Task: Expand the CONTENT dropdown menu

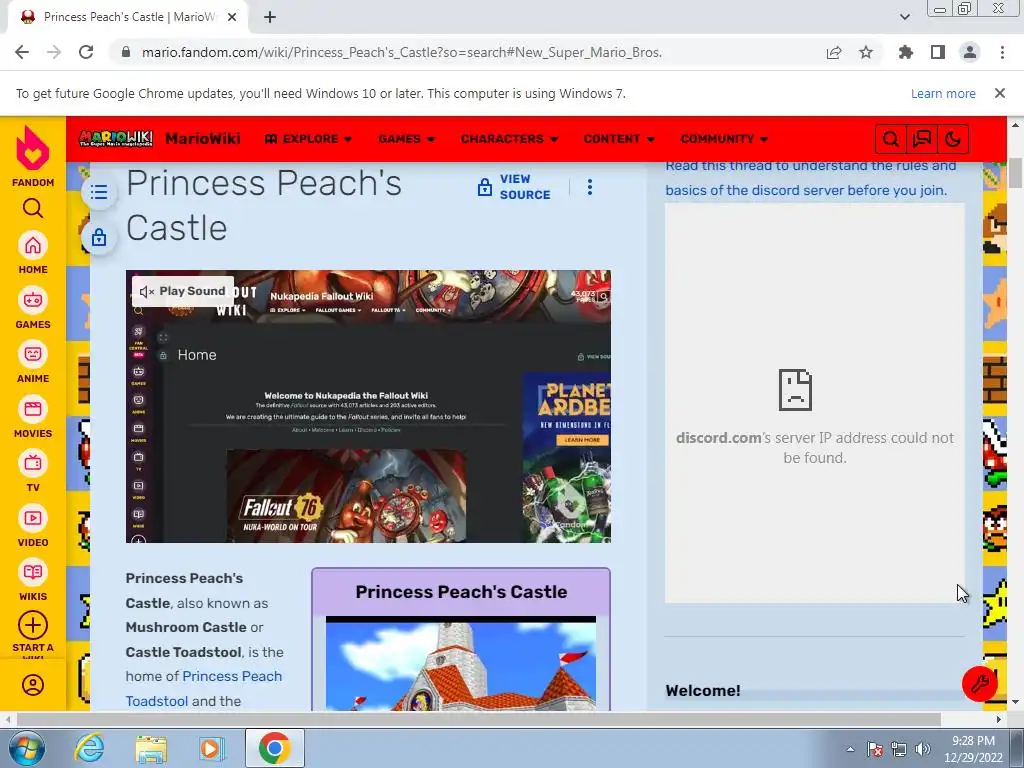Action: (619, 139)
